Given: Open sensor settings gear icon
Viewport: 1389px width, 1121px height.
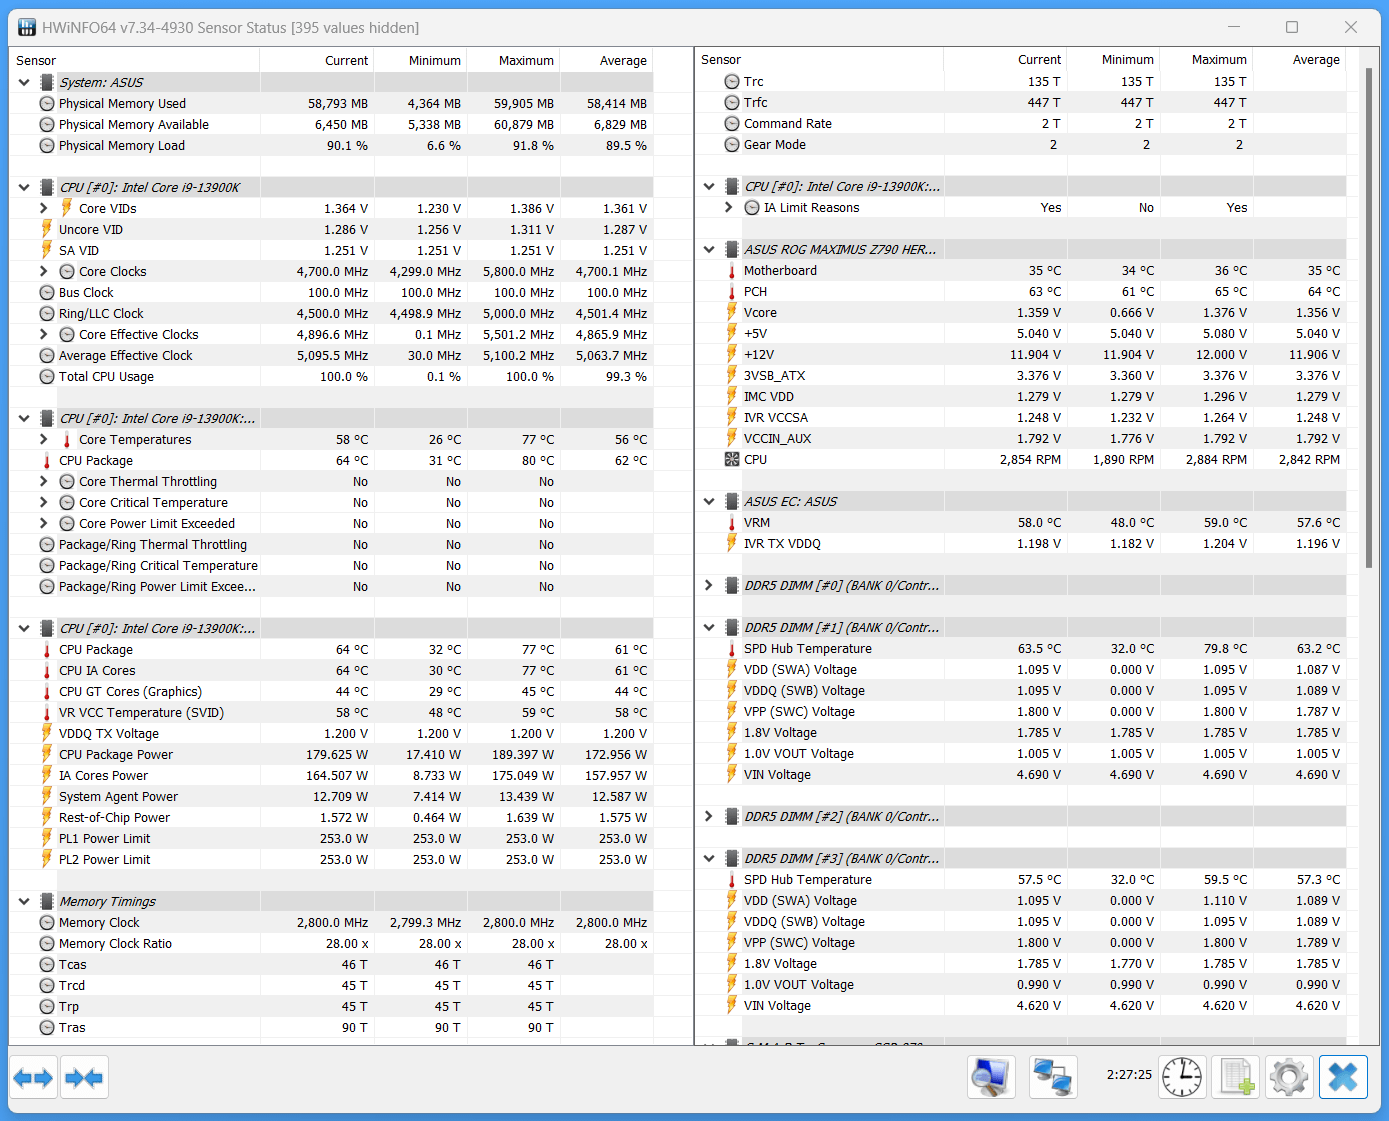Looking at the screenshot, I should pyautogui.click(x=1289, y=1077).
